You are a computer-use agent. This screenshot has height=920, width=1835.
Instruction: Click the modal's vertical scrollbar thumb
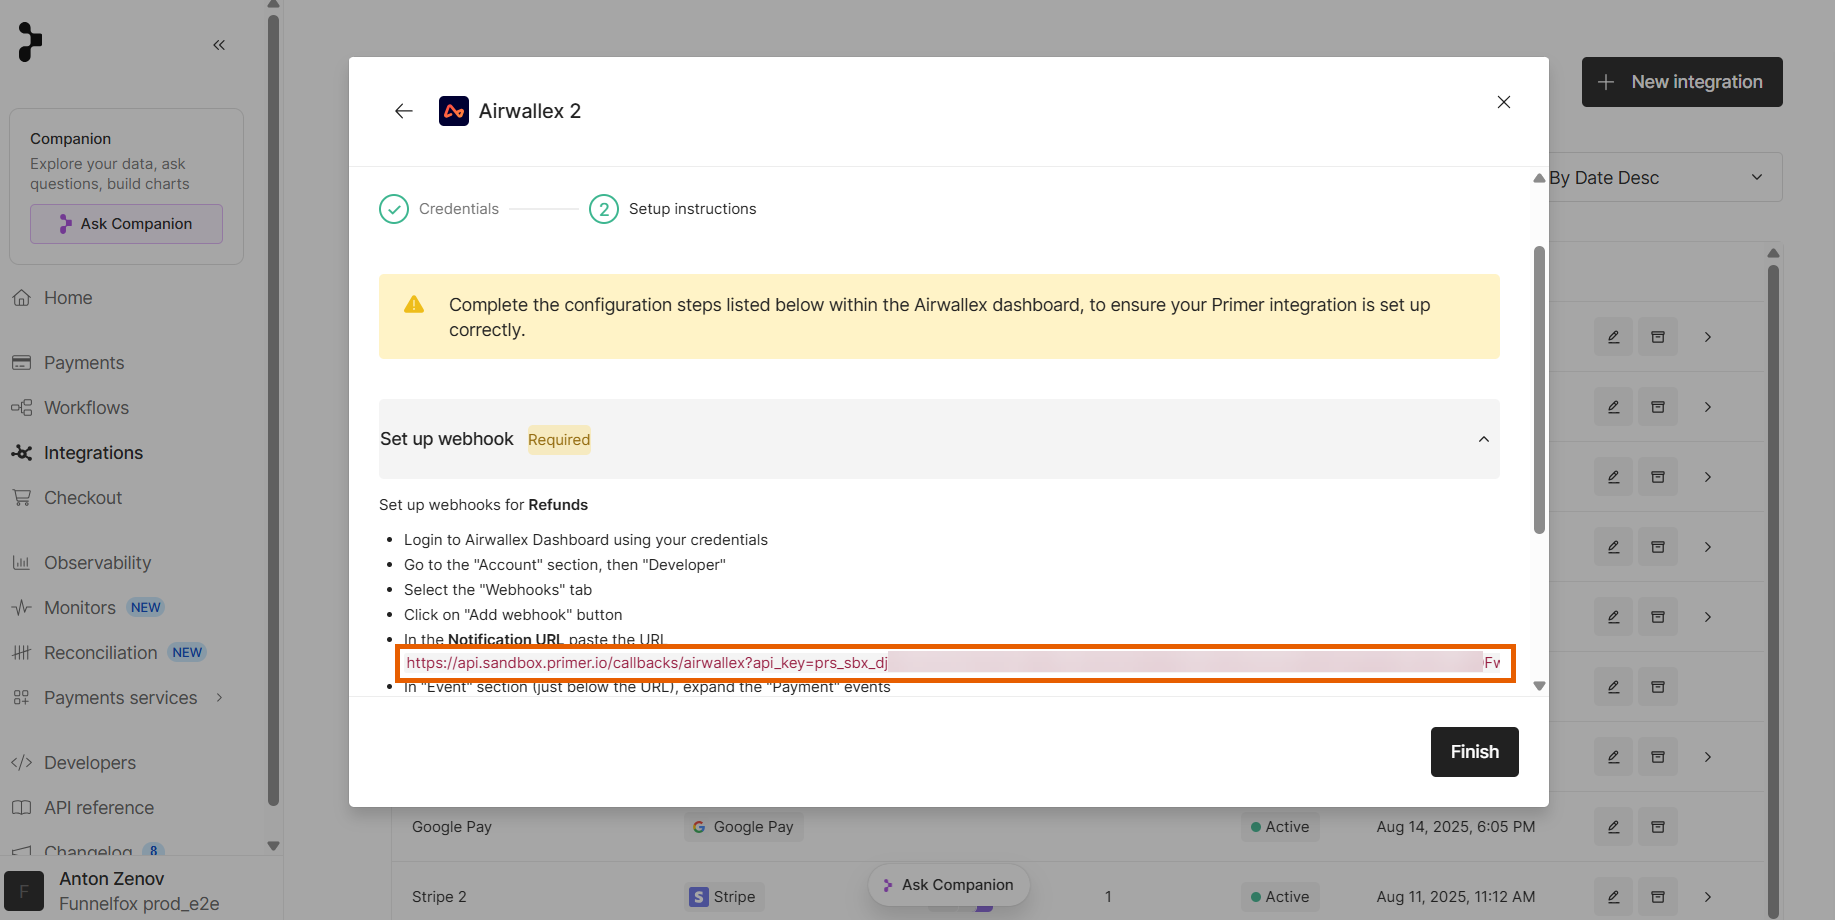click(x=1540, y=390)
